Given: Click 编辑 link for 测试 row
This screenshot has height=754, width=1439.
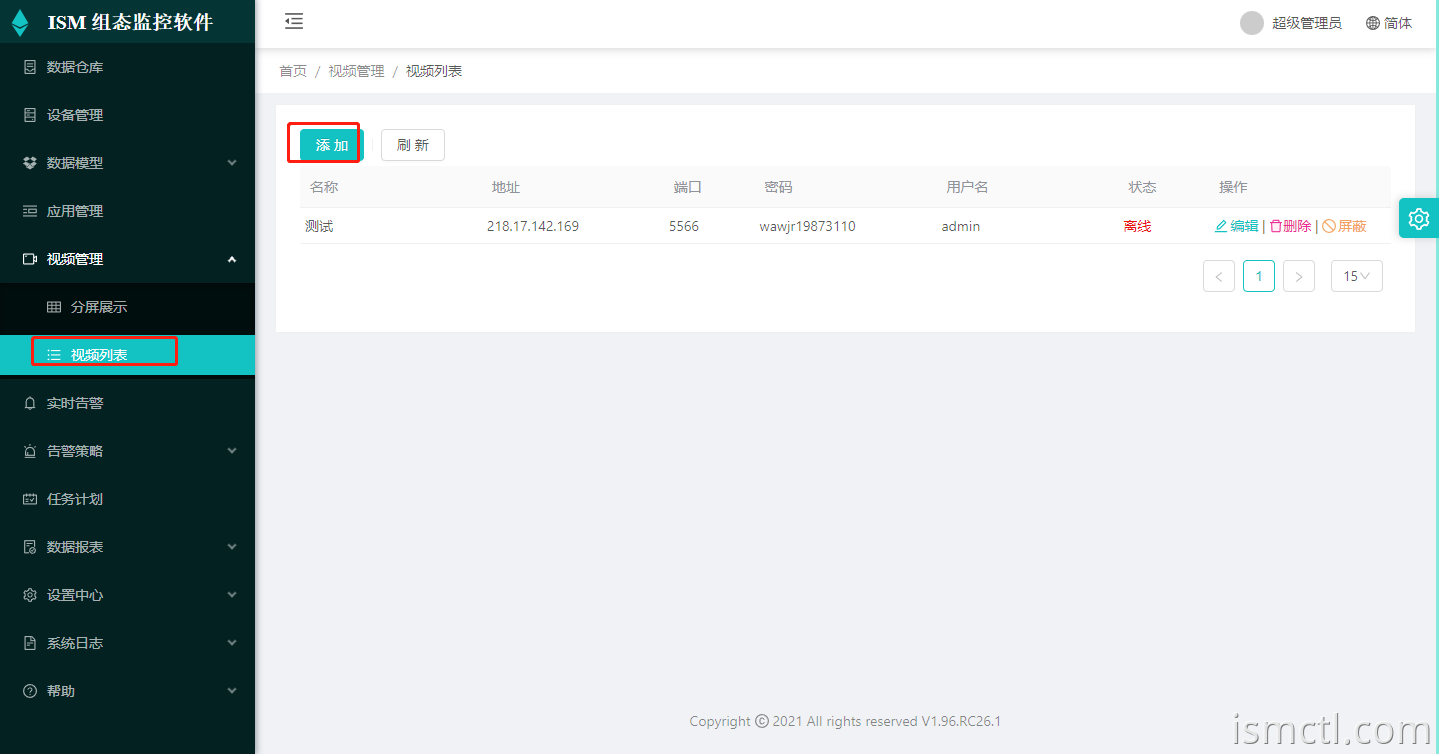Looking at the screenshot, I should [x=1237, y=226].
